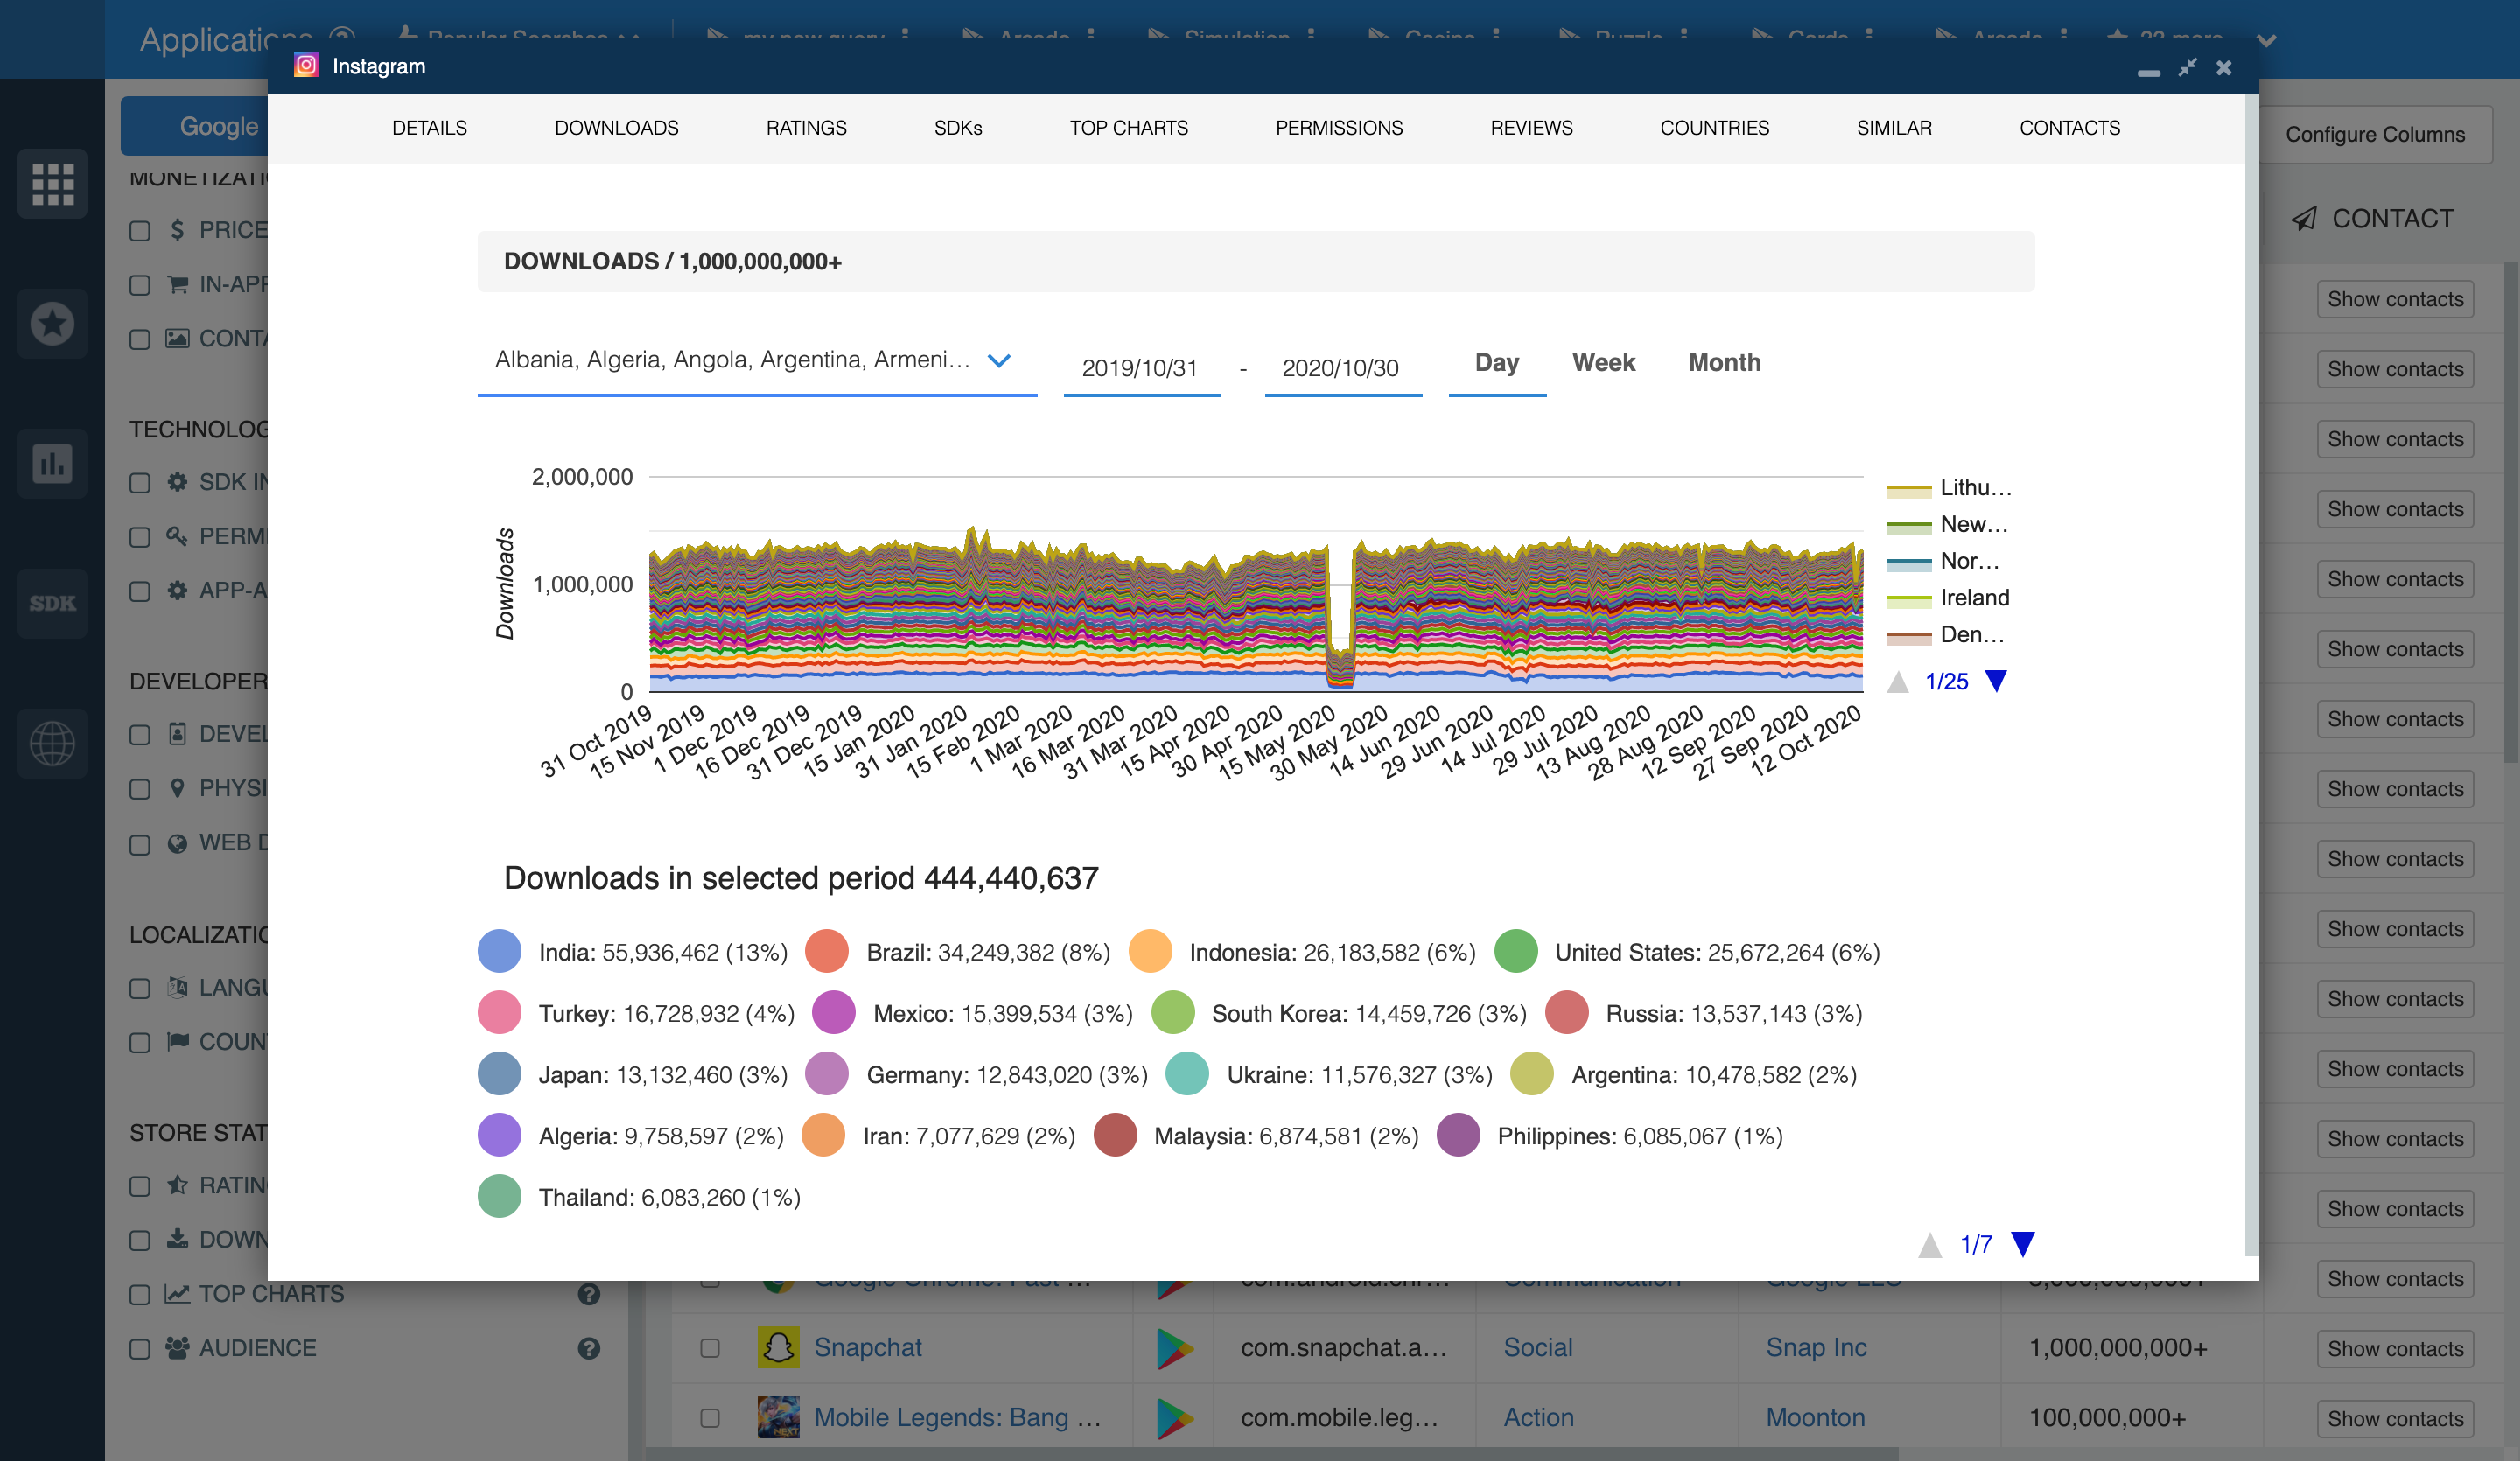Open the bar chart analytics sidebar icon
Screen dimensions: 2520x1461
tap(52, 463)
